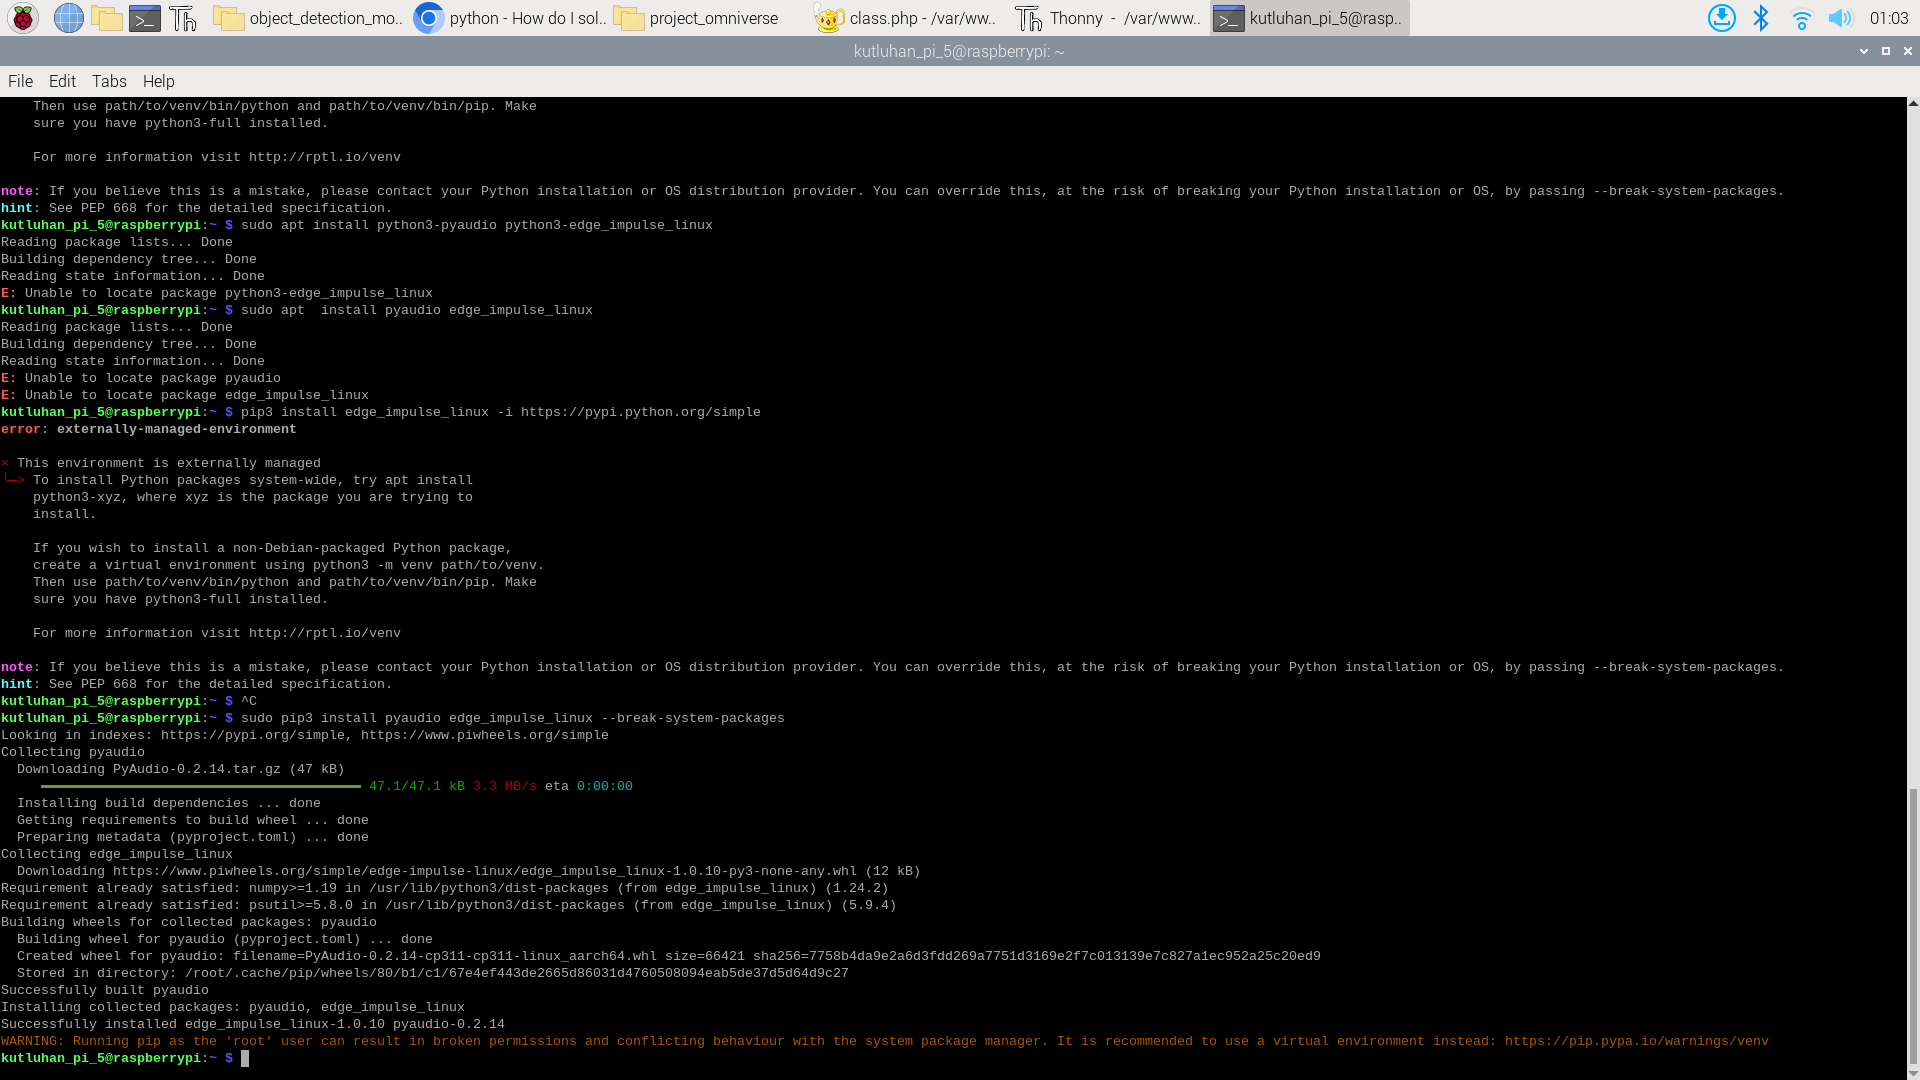The width and height of the screenshot is (1920, 1080).
Task: Click the terminal scrollbar up arrow
Action: (x=1913, y=103)
